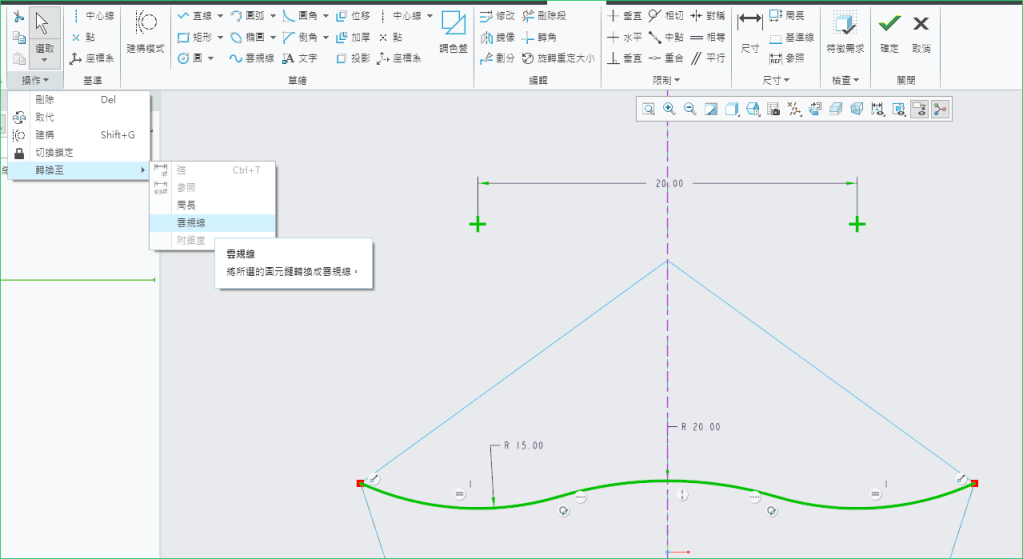Open the 調色盤 (palette) tool

click(453, 30)
